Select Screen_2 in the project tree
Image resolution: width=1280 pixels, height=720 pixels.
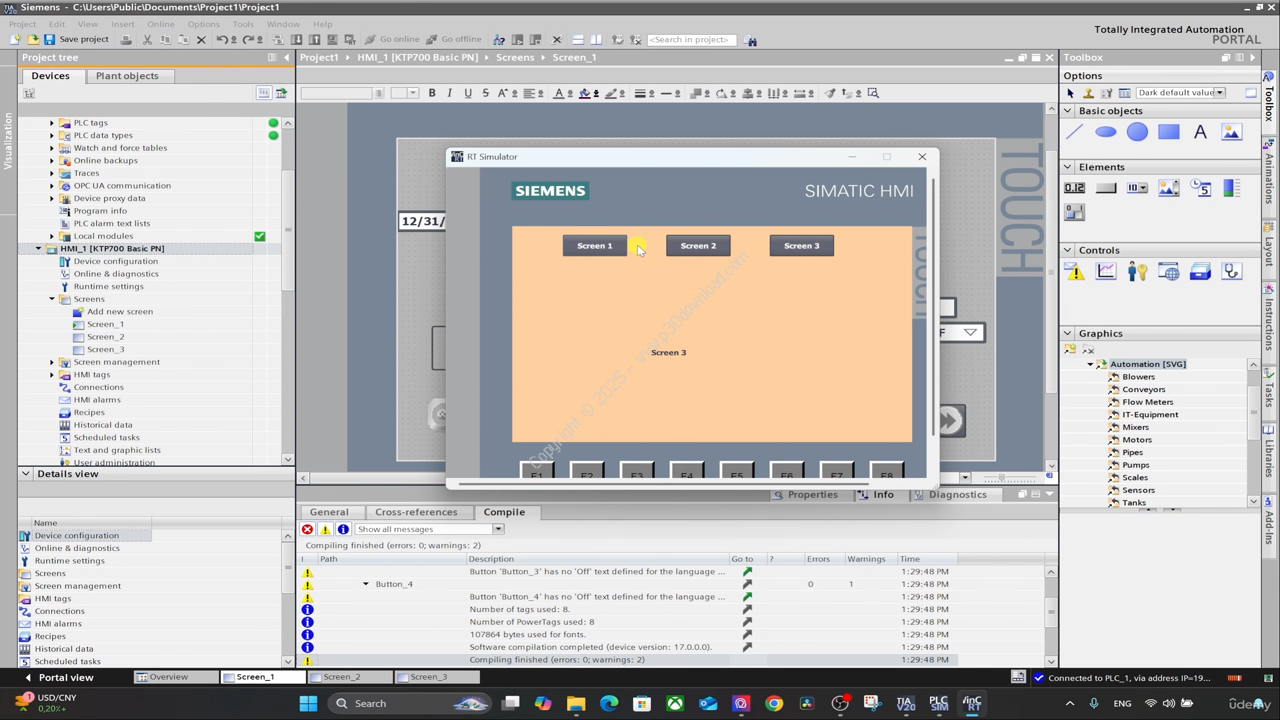[105, 337]
